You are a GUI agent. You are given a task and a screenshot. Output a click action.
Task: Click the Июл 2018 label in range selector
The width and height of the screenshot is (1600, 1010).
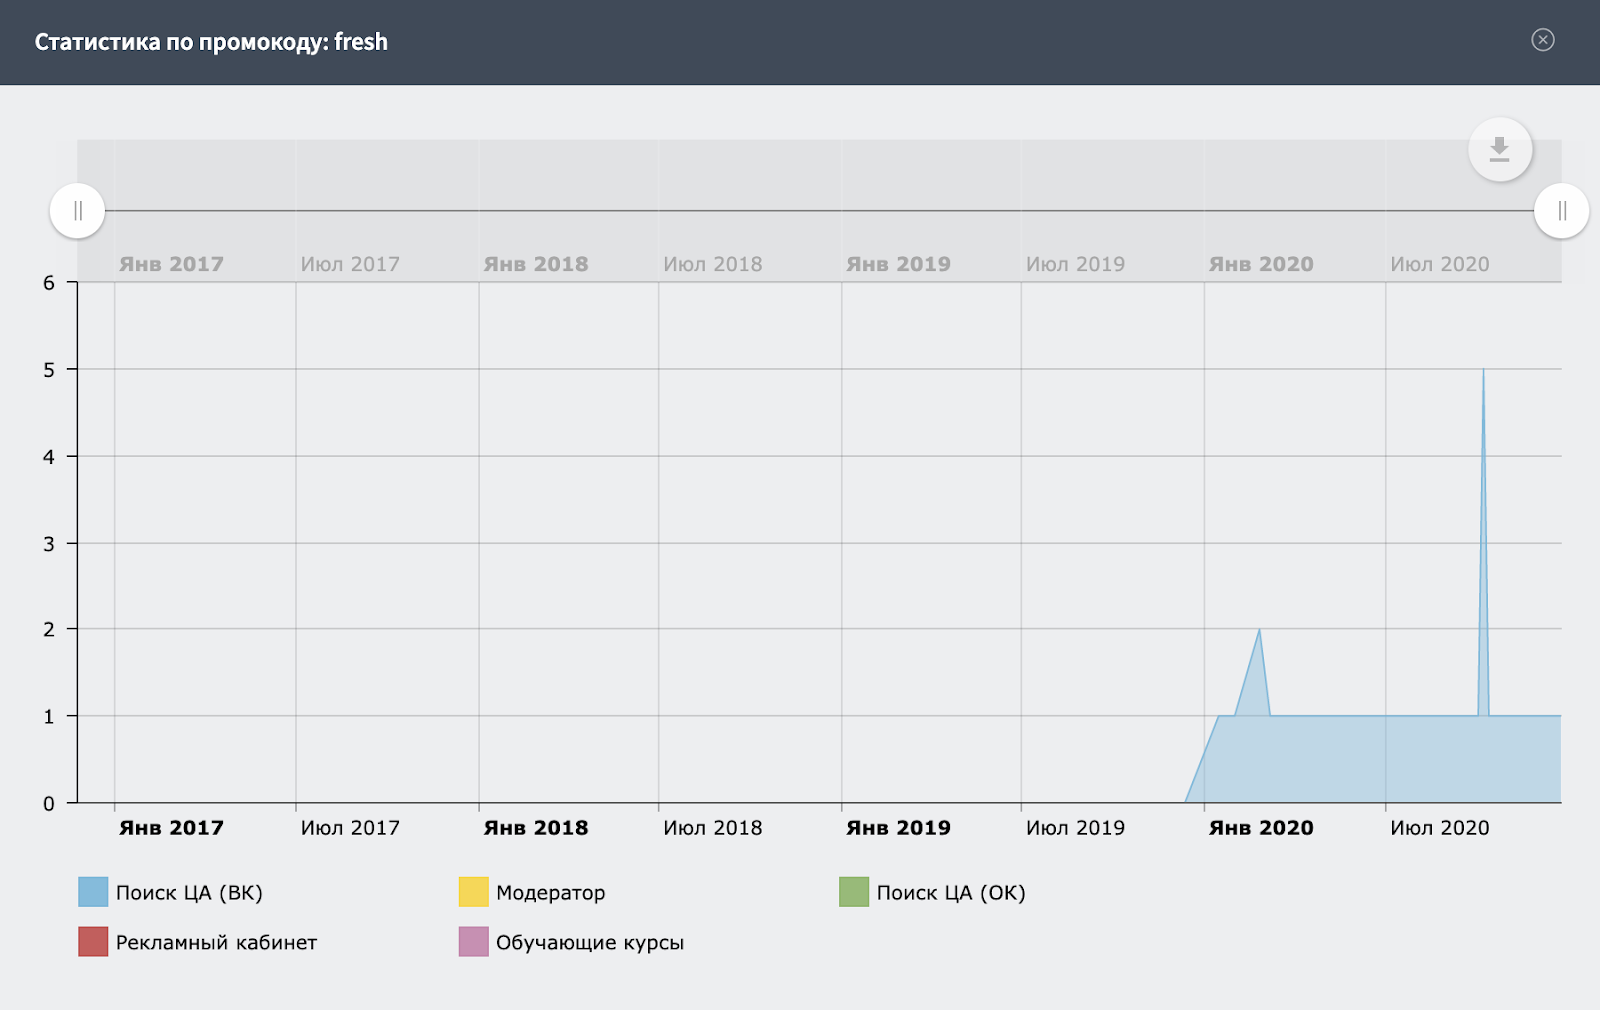[713, 264]
